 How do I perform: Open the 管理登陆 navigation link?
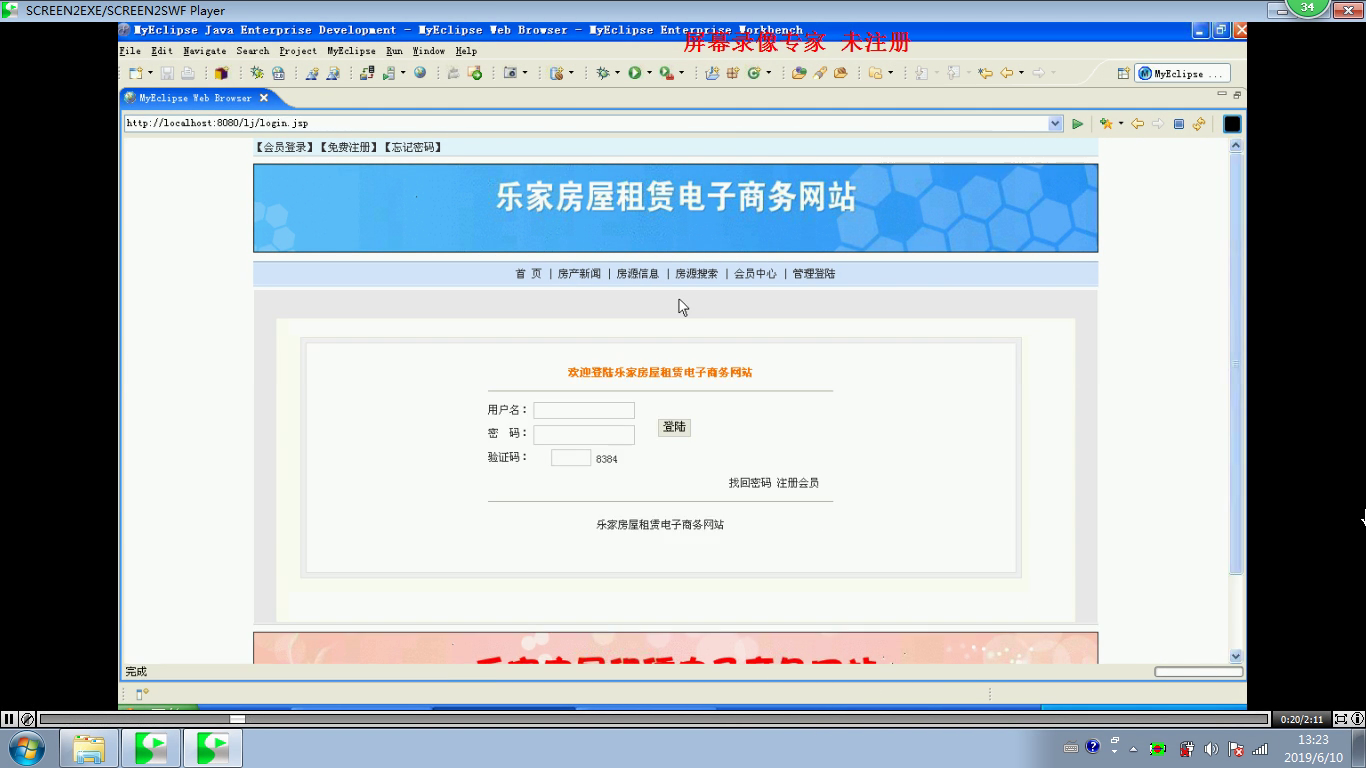[814, 274]
